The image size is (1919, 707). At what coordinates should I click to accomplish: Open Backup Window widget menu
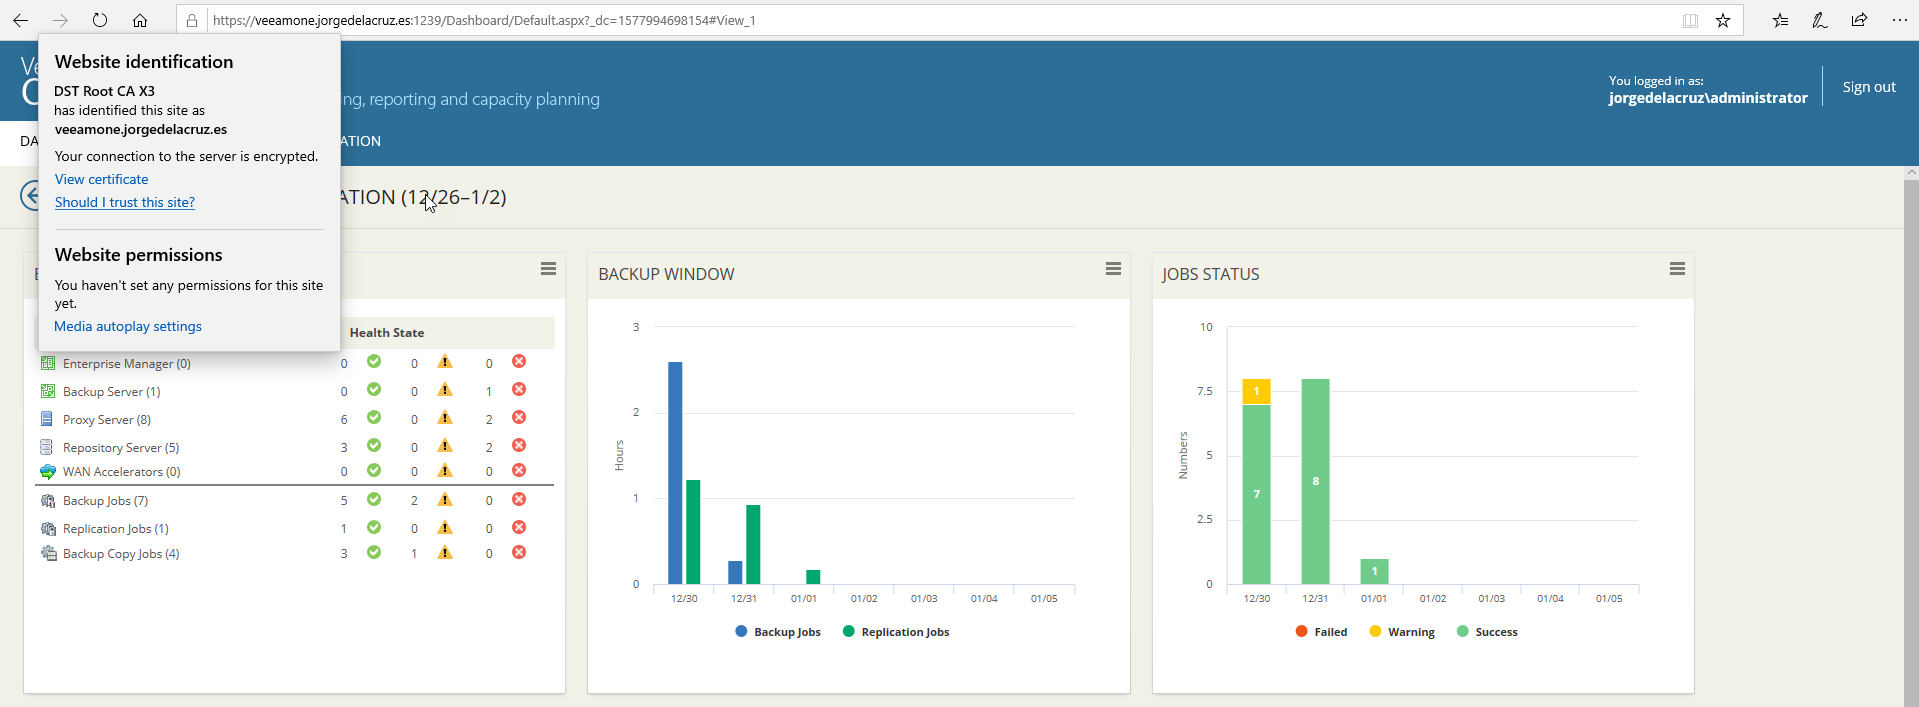(1113, 269)
